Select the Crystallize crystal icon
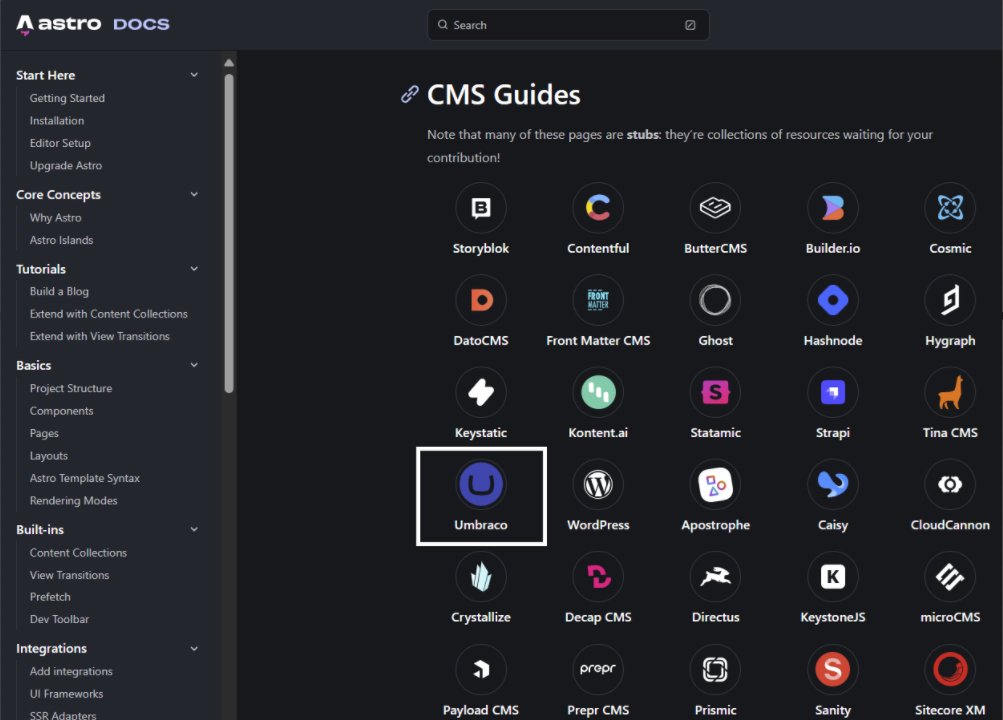Viewport: 1003px width, 720px height. (x=480, y=577)
